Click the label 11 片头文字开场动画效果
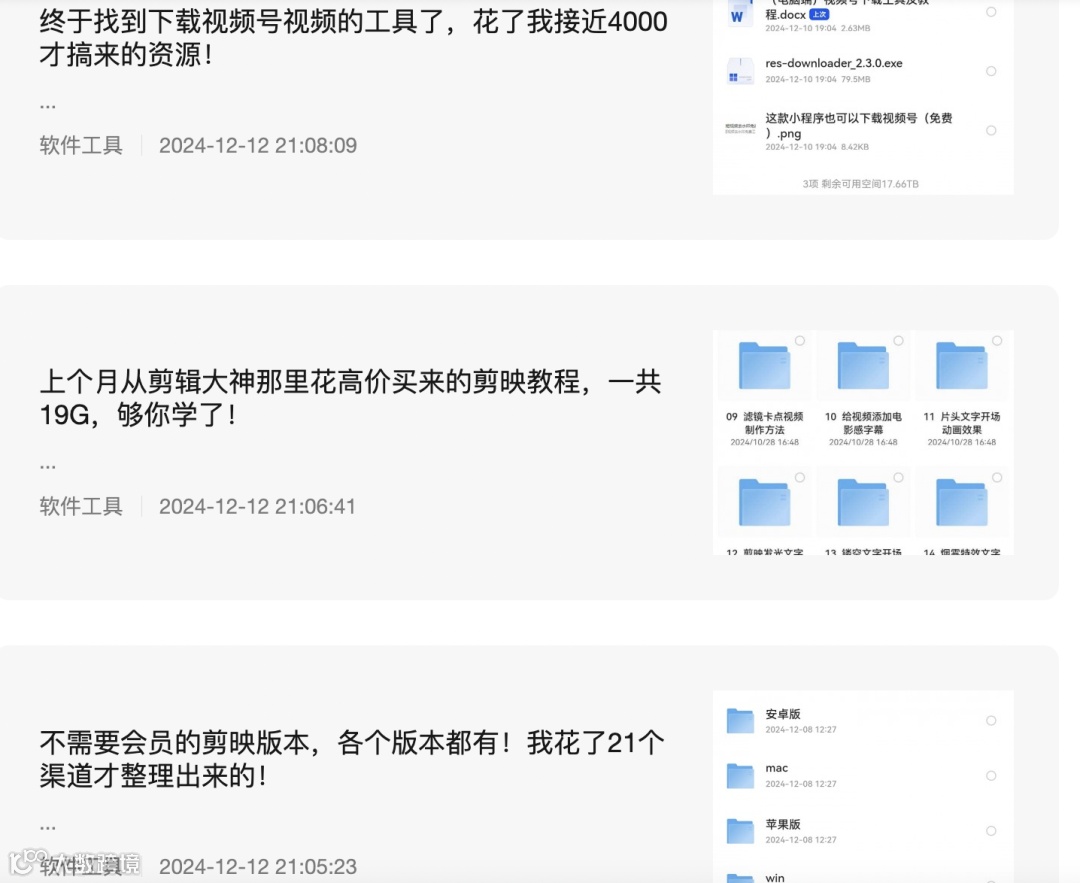 tap(962, 423)
